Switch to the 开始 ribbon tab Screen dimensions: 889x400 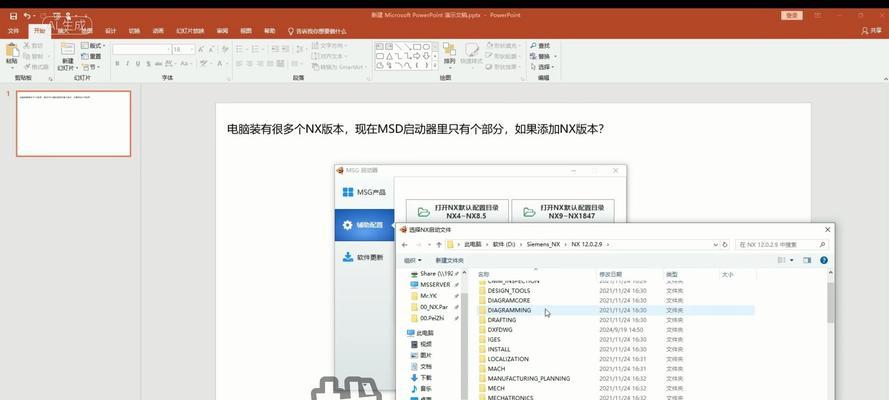[39, 31]
